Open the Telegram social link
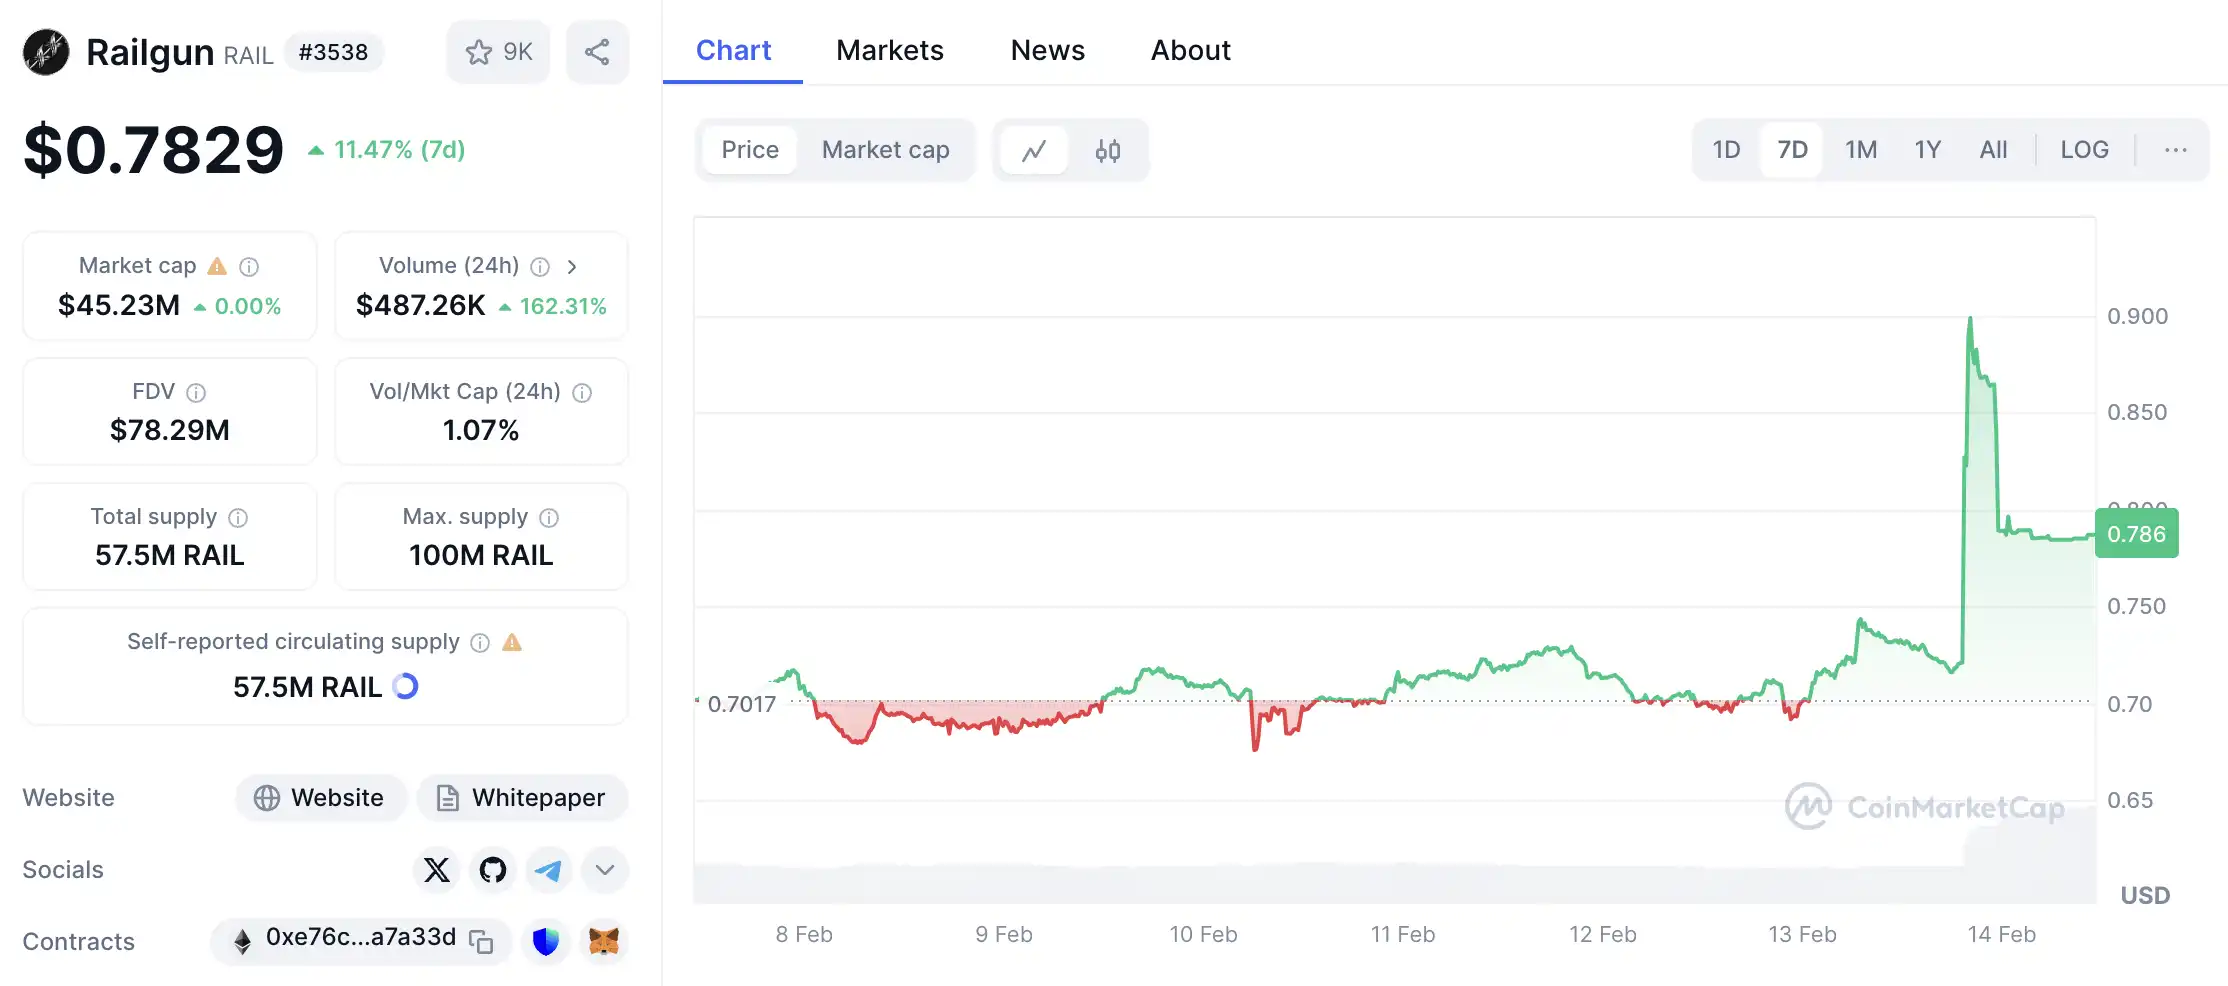The height and width of the screenshot is (986, 2228). point(548,870)
